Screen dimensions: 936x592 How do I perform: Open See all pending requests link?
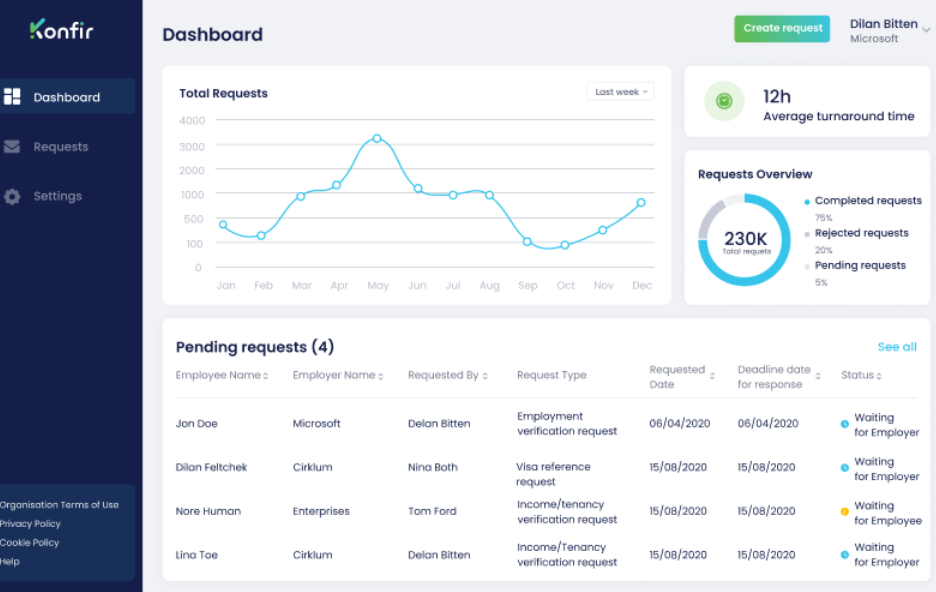pos(897,347)
